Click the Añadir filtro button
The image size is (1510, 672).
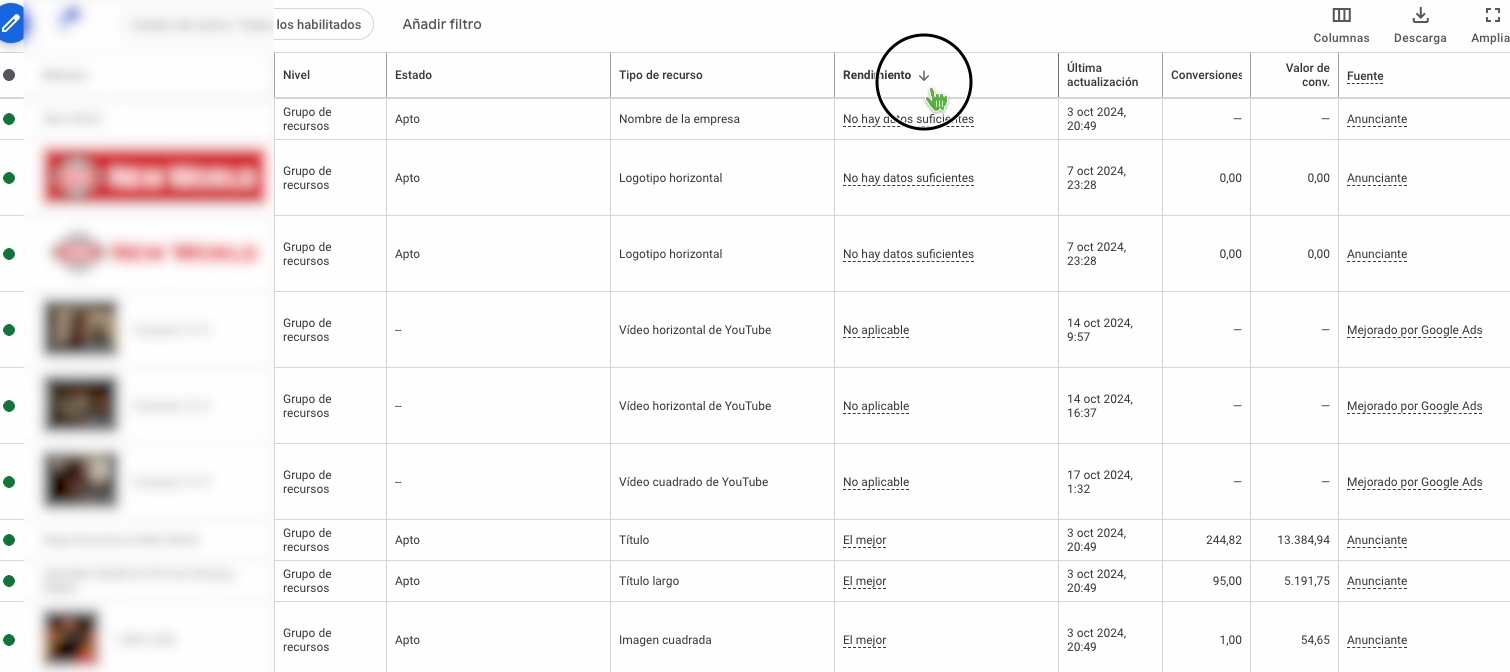pyautogui.click(x=442, y=24)
